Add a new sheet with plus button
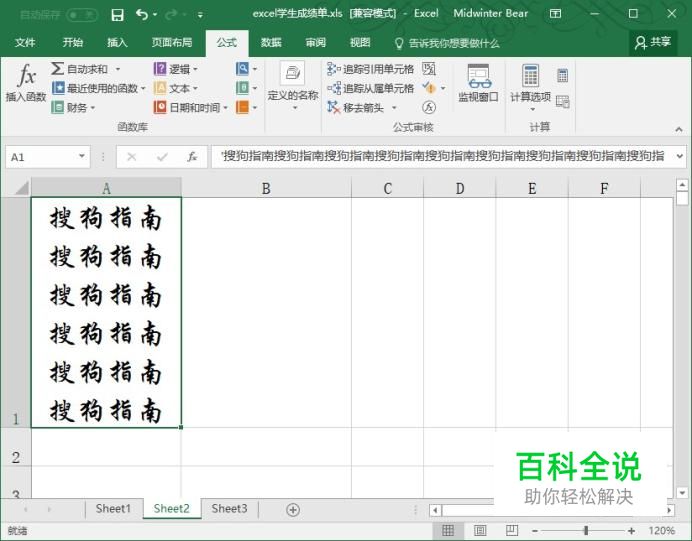 point(293,510)
